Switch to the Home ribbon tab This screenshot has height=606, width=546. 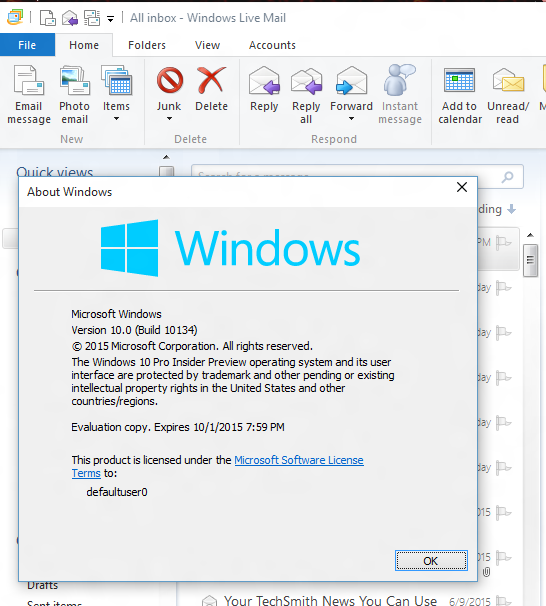coord(84,45)
